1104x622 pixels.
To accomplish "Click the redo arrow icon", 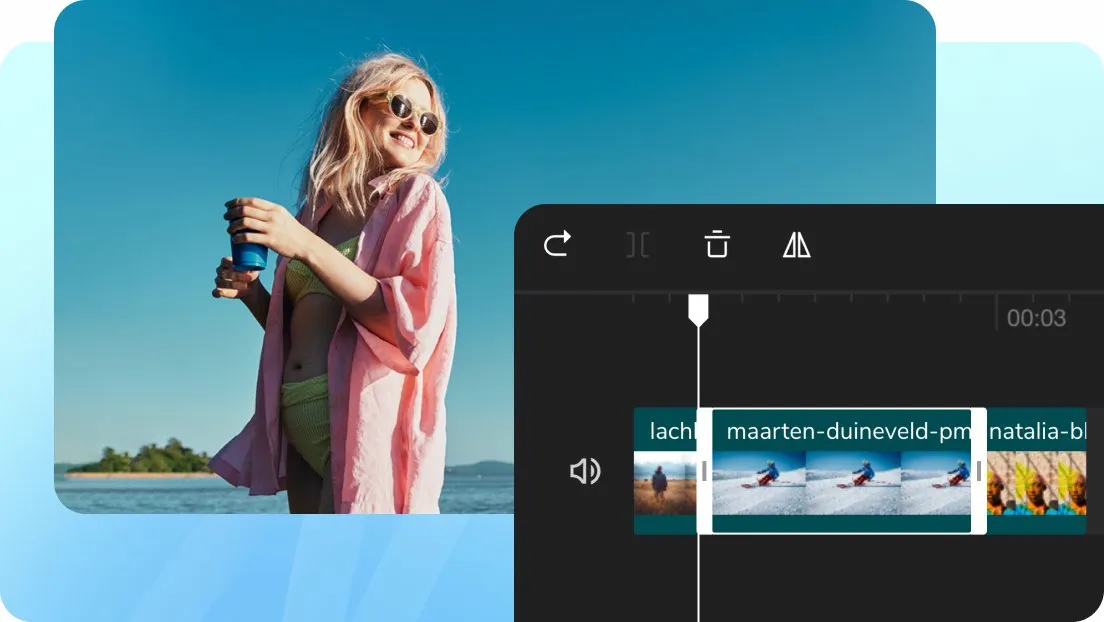I will [x=557, y=244].
